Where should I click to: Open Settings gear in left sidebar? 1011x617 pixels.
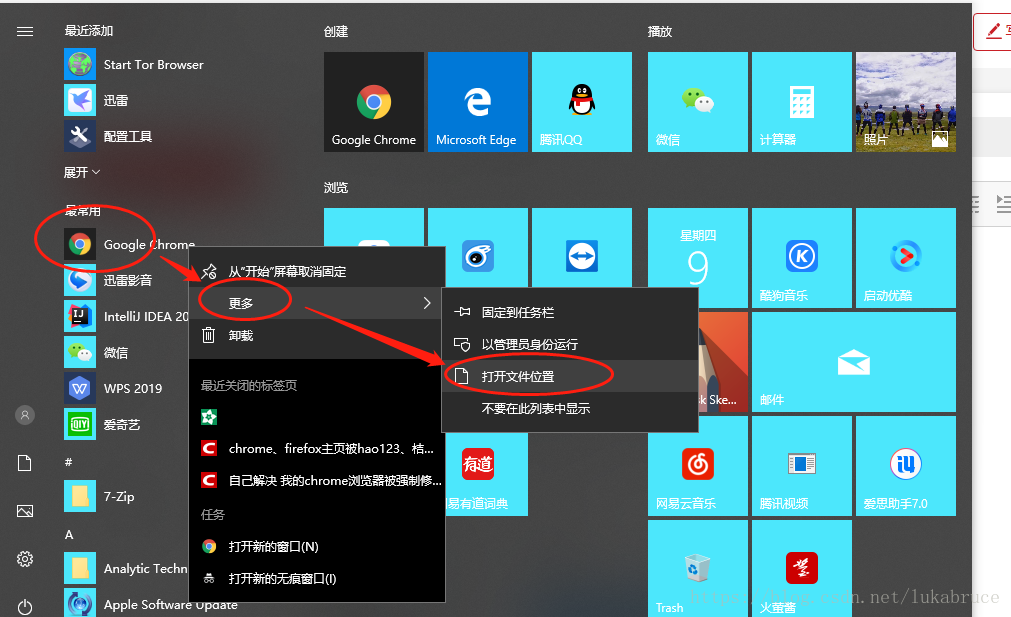[25, 559]
